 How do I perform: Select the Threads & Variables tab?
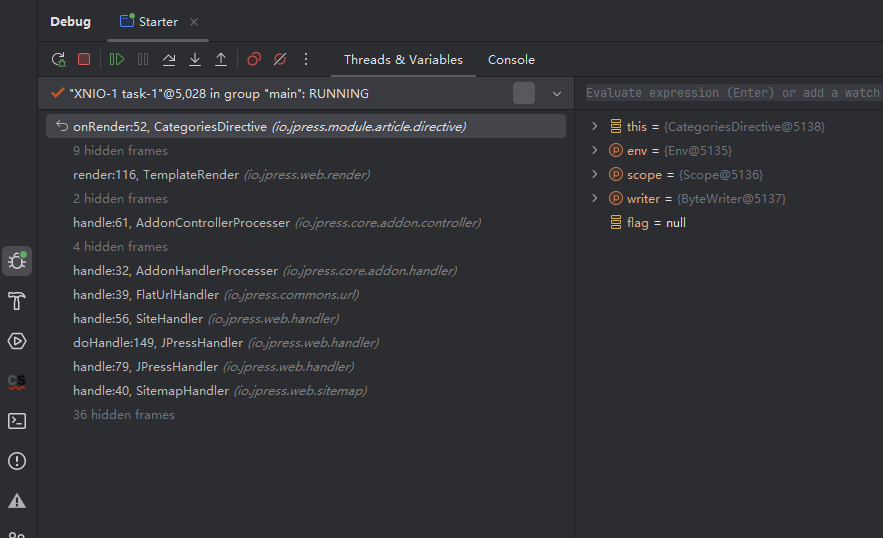point(403,60)
